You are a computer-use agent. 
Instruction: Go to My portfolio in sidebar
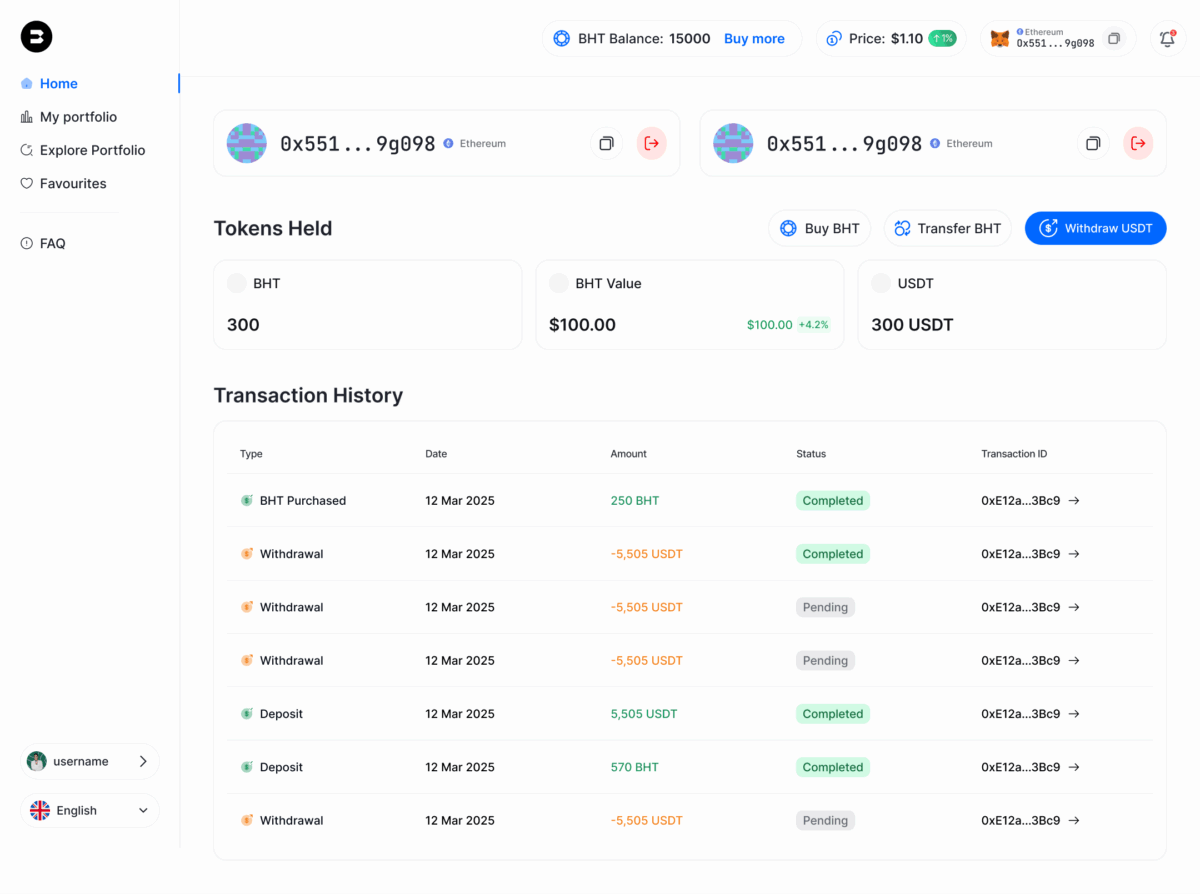[78, 117]
